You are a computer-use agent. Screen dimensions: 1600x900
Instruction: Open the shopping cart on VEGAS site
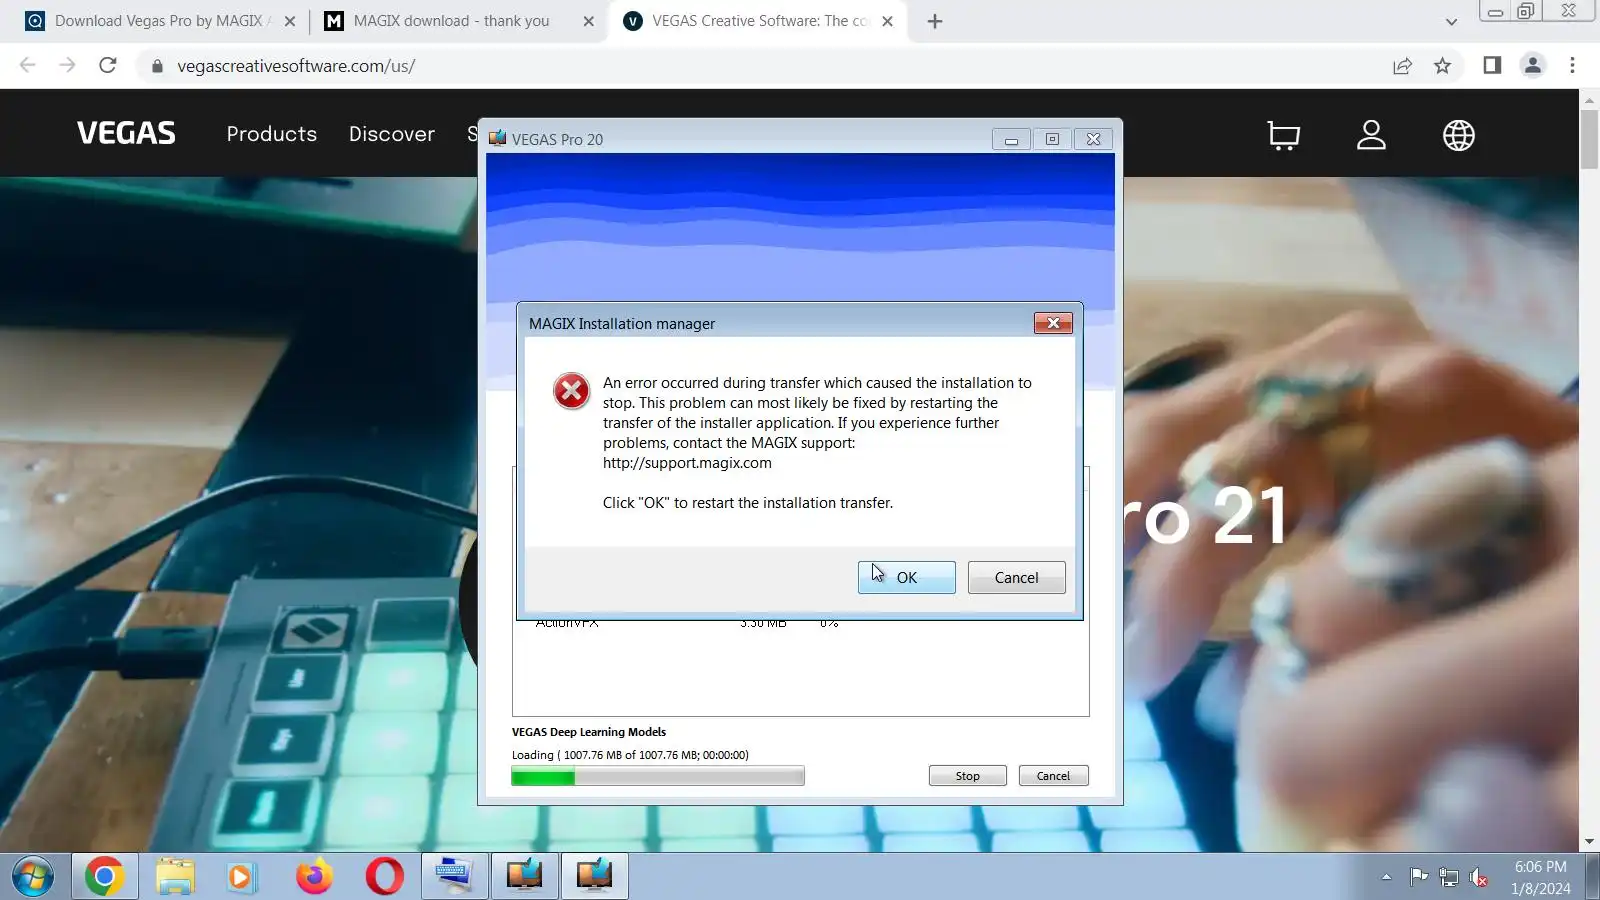pos(1283,135)
